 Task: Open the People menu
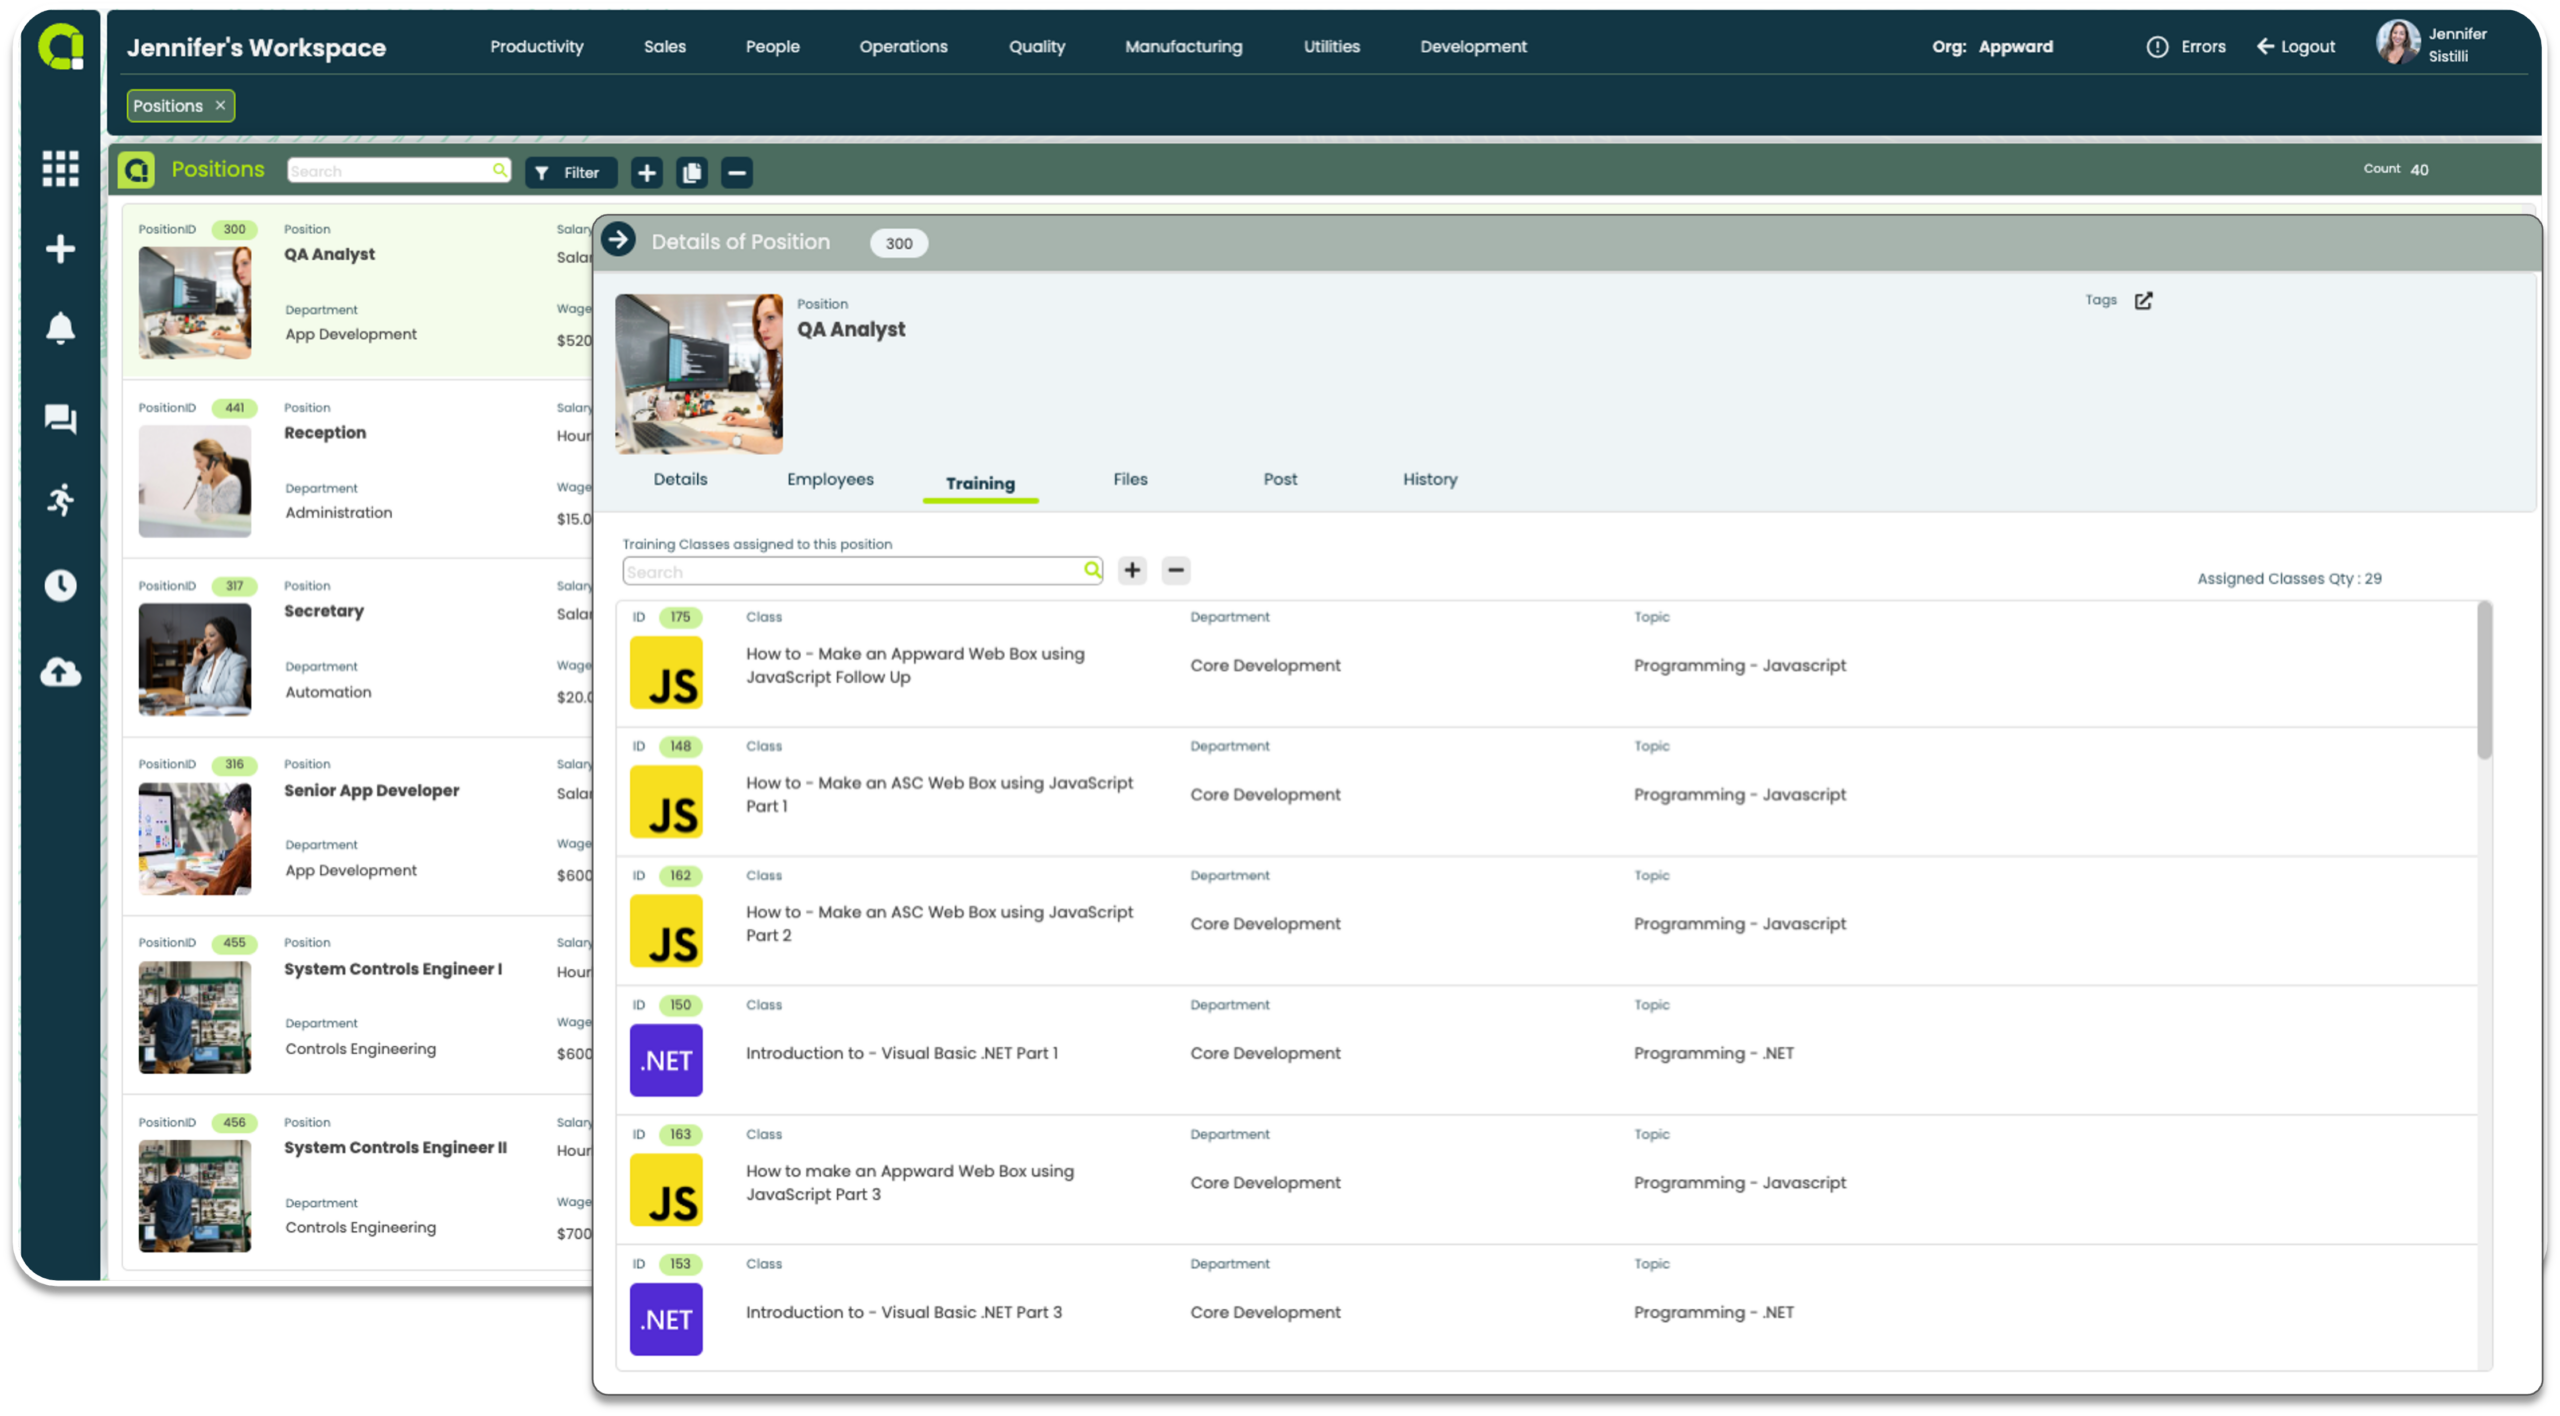[773, 46]
